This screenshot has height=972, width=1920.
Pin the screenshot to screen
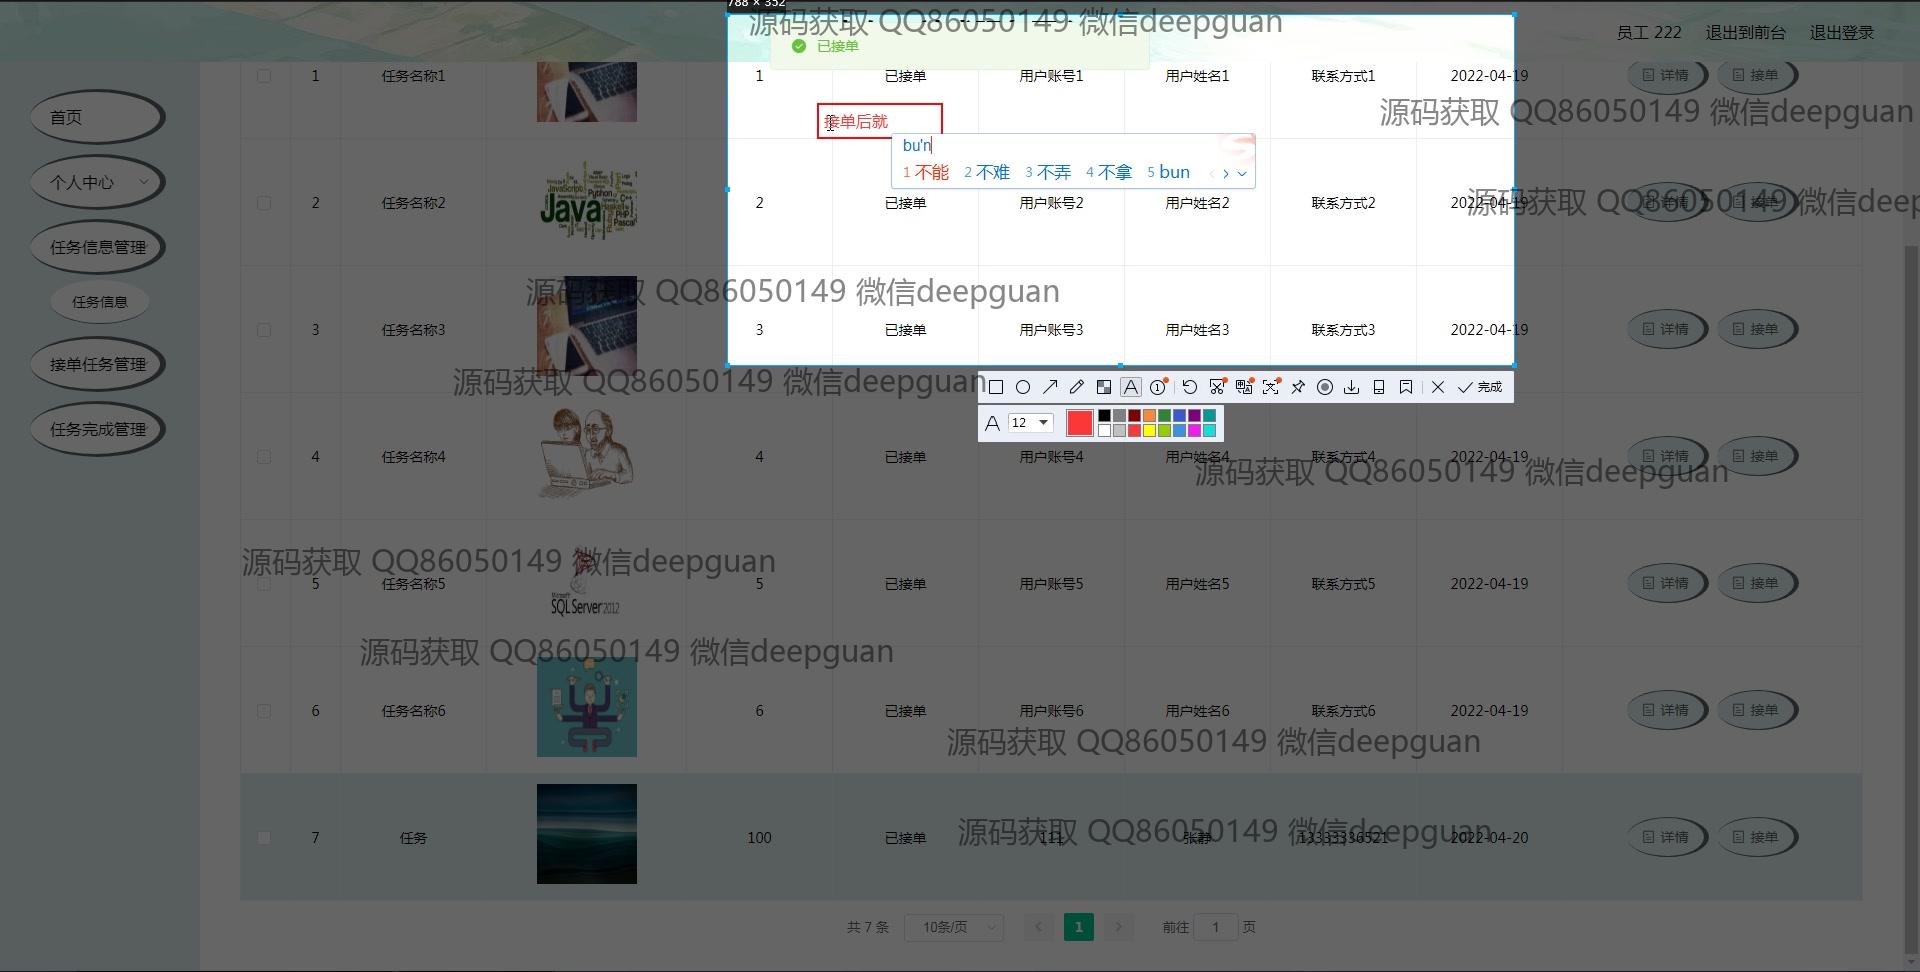tap(1298, 387)
